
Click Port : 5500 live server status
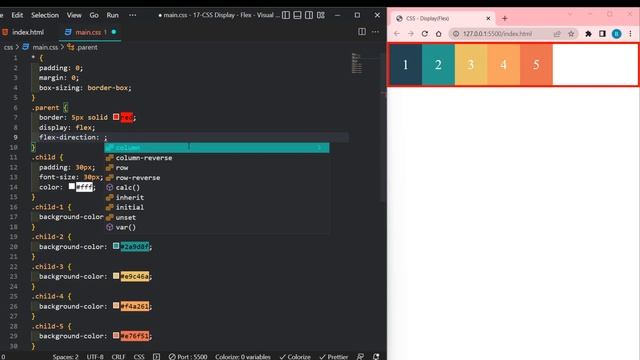[x=188, y=357]
